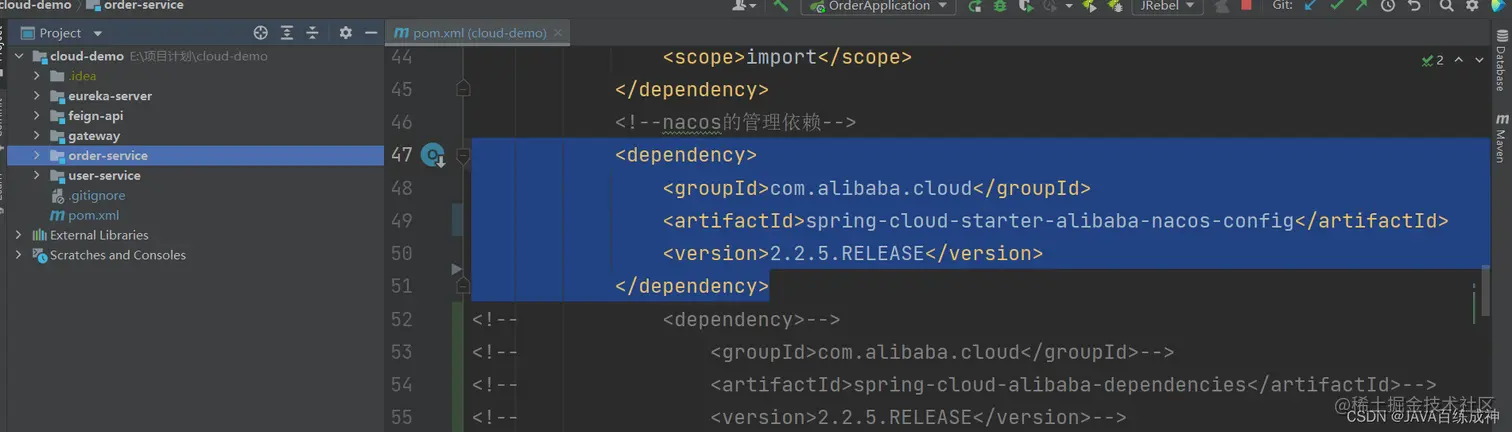Select feign-api in project tree
Viewport: 1512px width, 432px height.
click(96, 116)
